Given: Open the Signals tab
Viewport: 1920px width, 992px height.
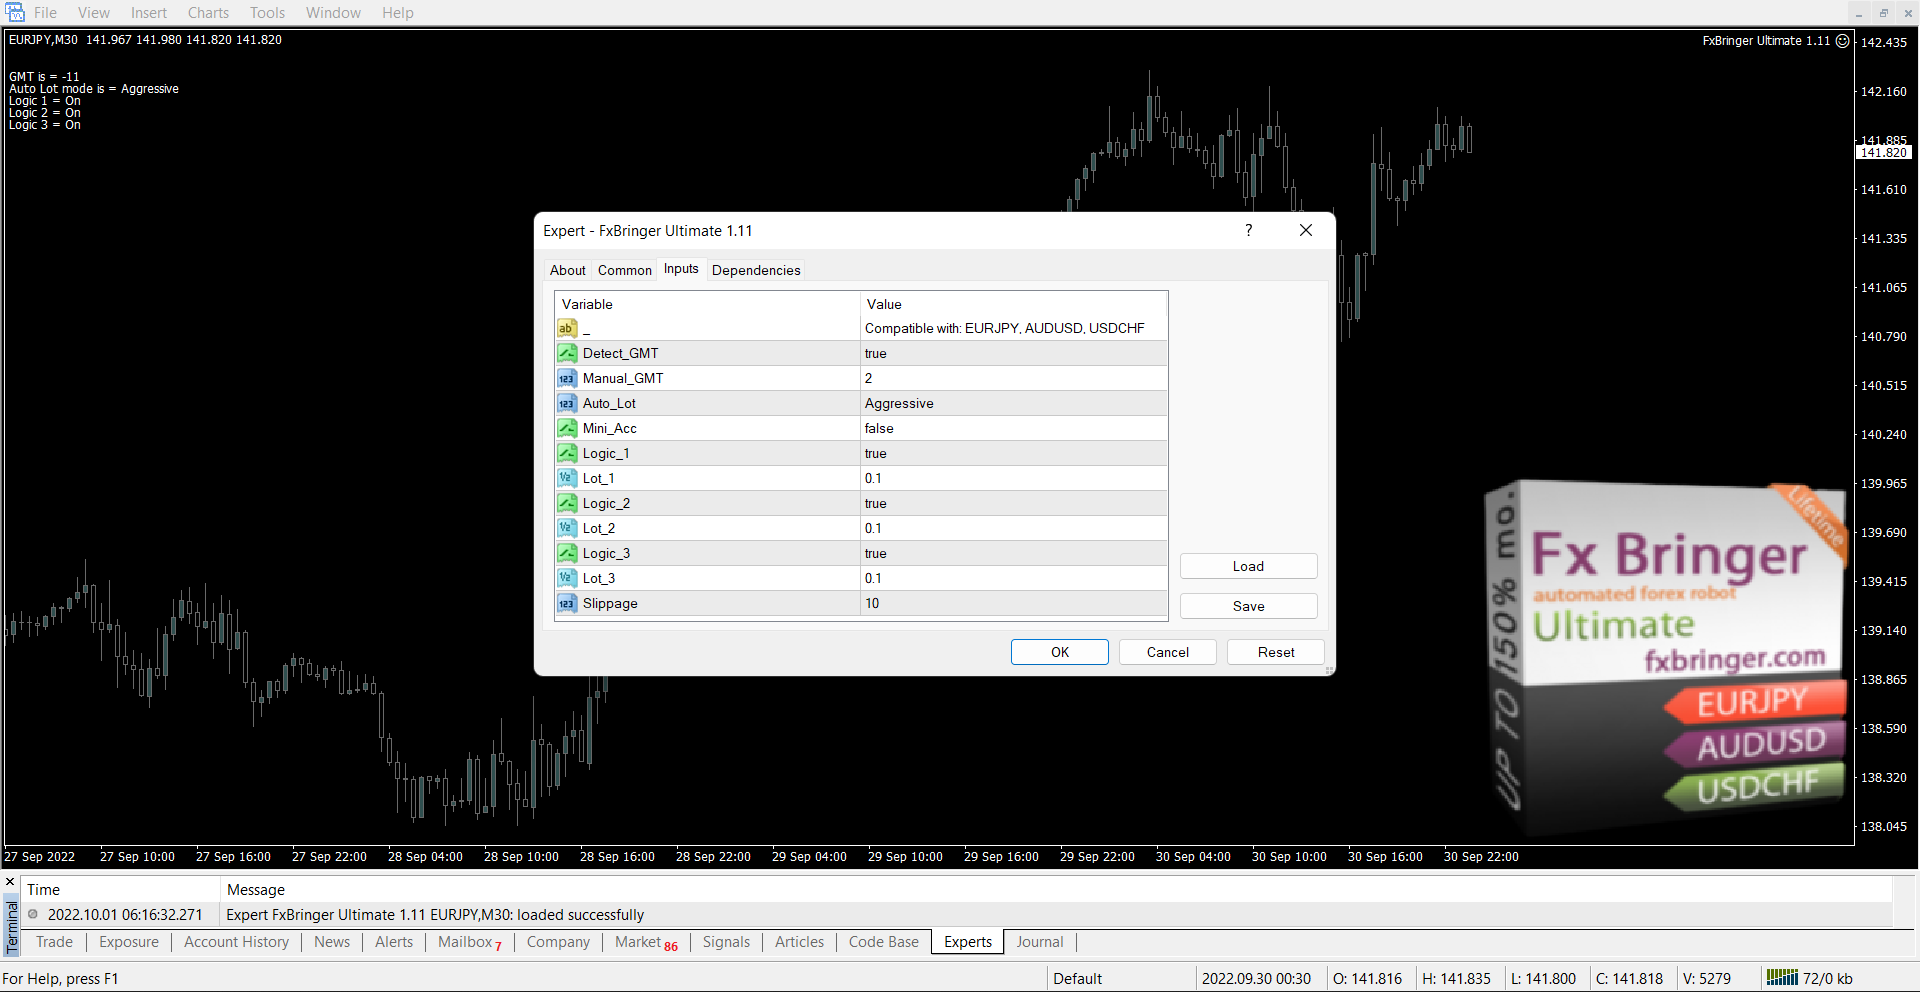Looking at the screenshot, I should 726,942.
